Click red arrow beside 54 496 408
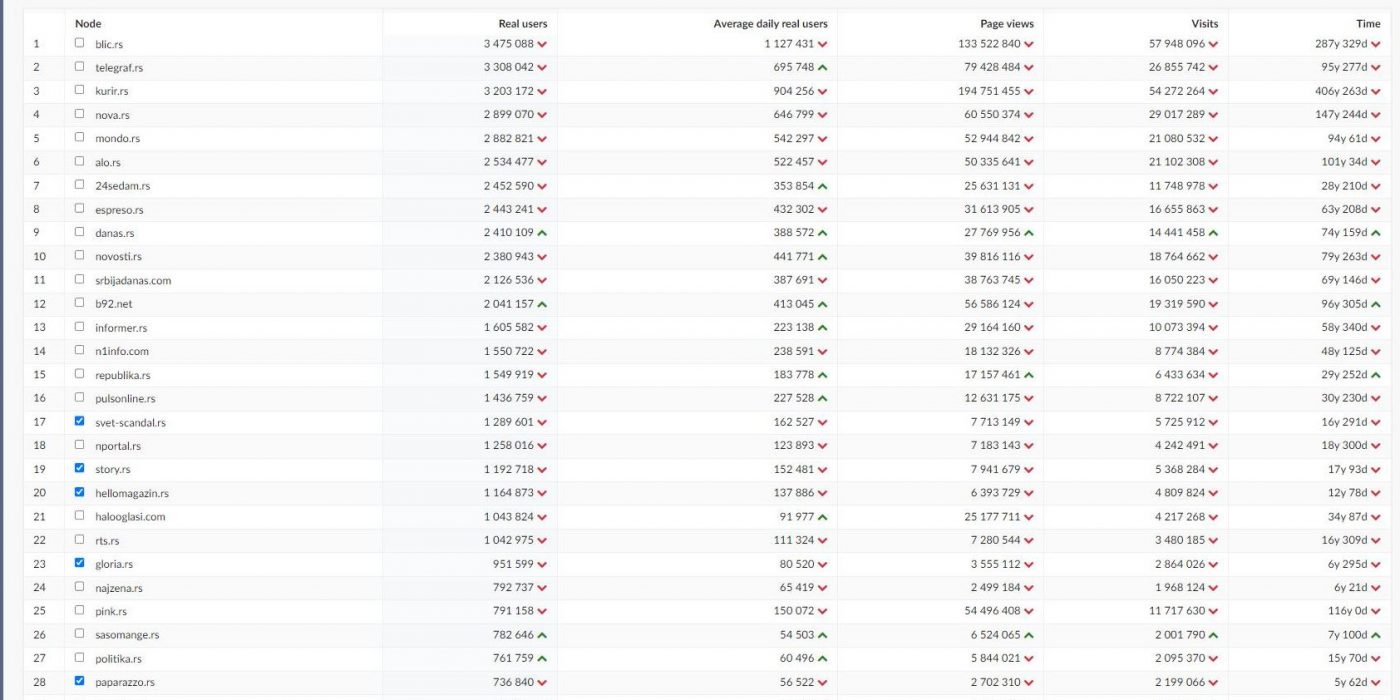Screen dimensions: 1400x700 click(1028, 612)
